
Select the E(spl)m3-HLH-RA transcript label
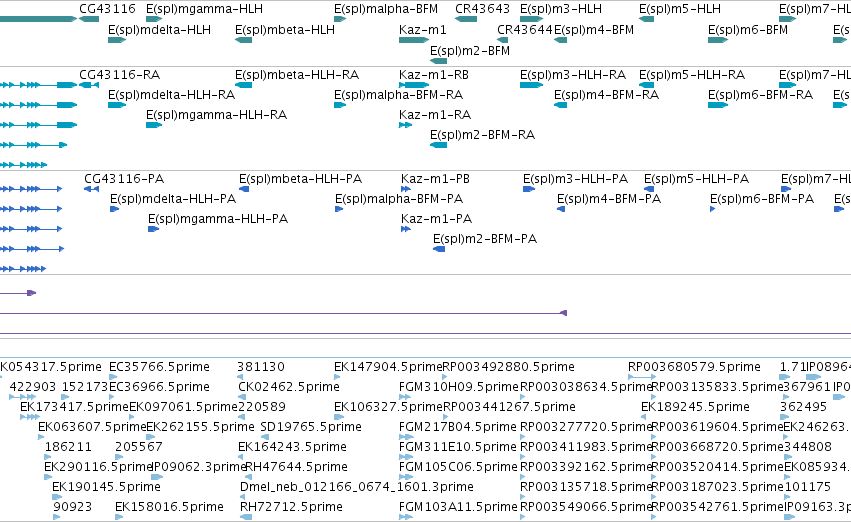[x=573, y=75]
